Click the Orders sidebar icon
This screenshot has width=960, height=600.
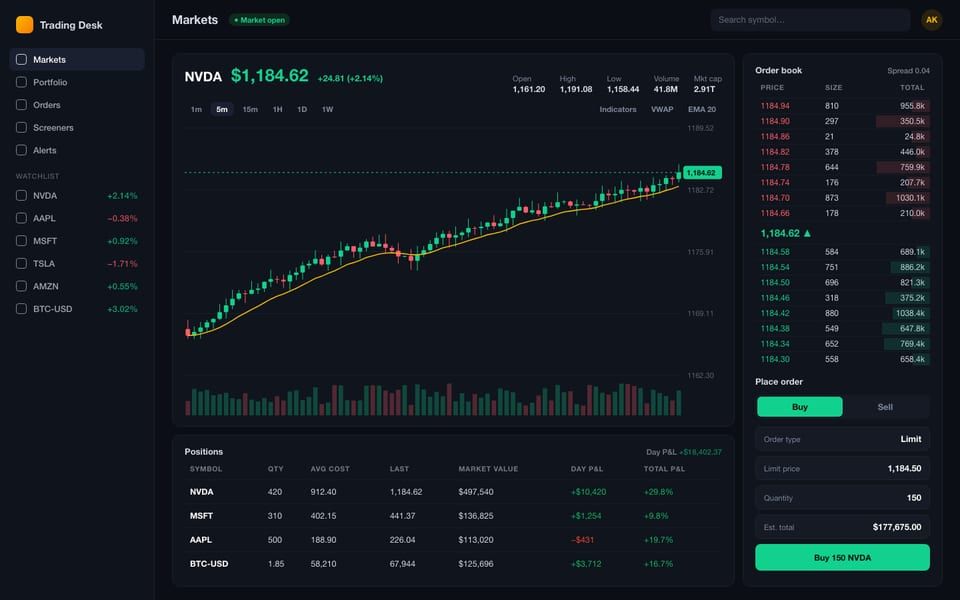pos(21,105)
